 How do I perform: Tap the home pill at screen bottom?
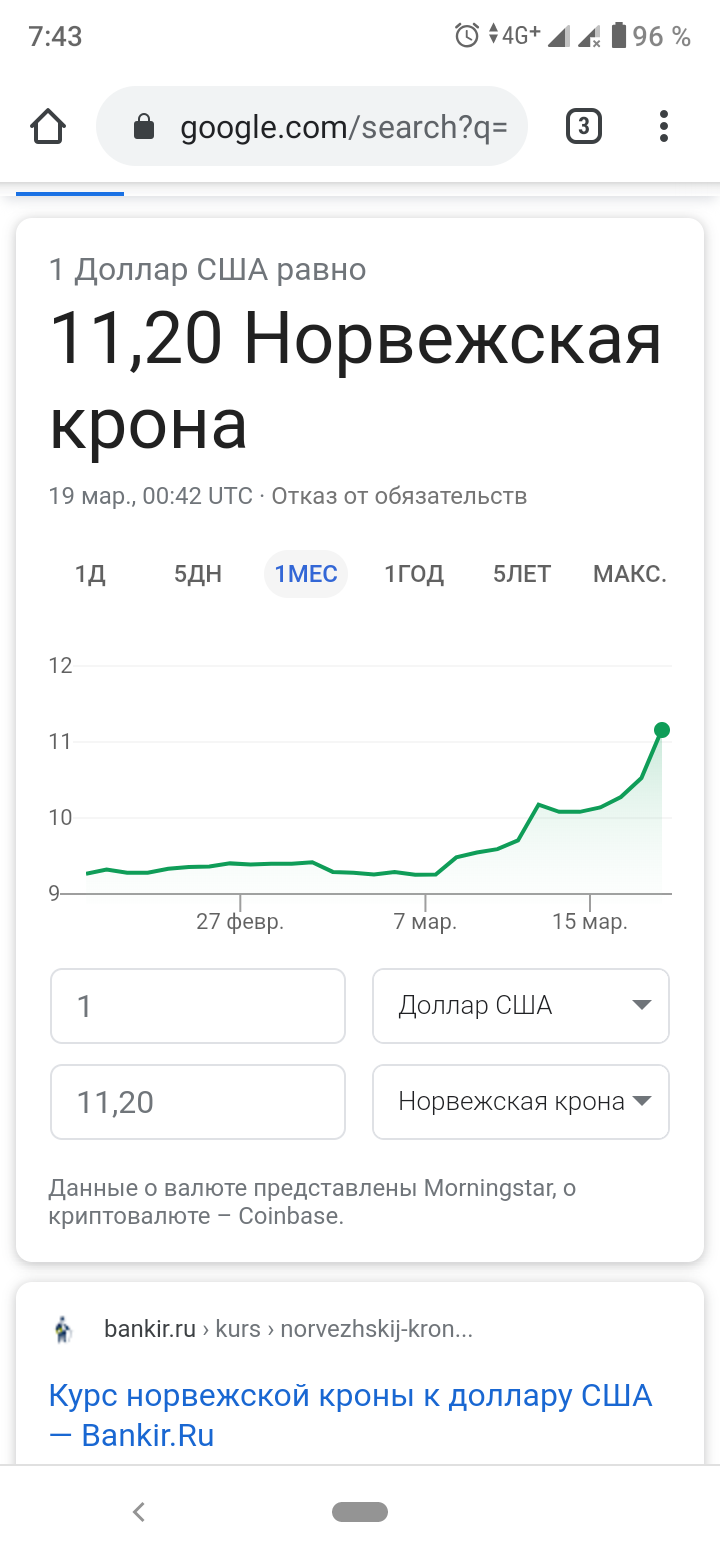tap(360, 1512)
